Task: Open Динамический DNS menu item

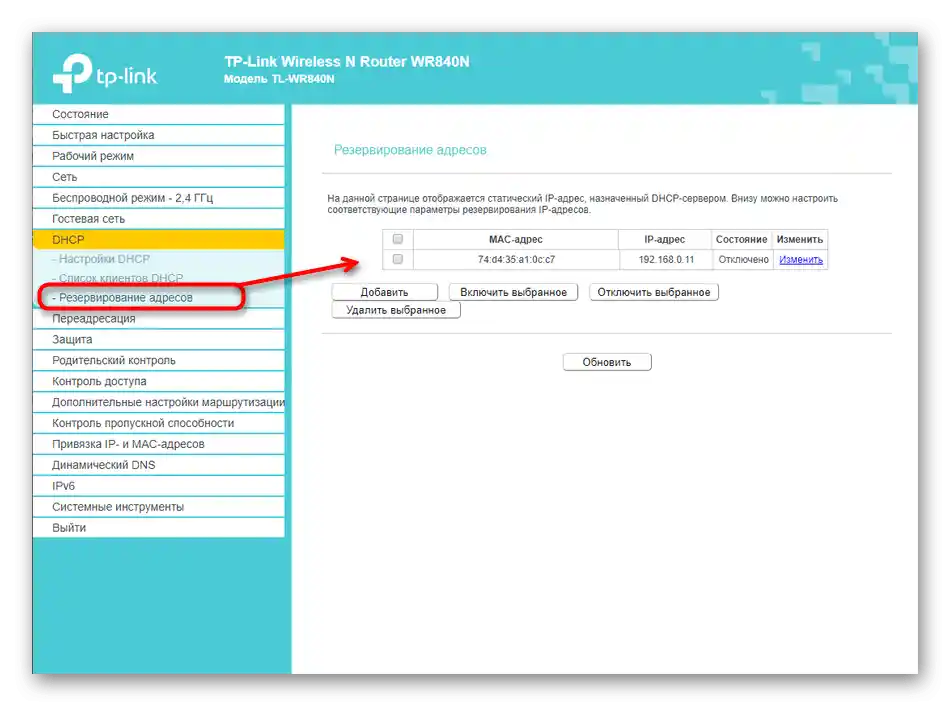Action: 159,465
